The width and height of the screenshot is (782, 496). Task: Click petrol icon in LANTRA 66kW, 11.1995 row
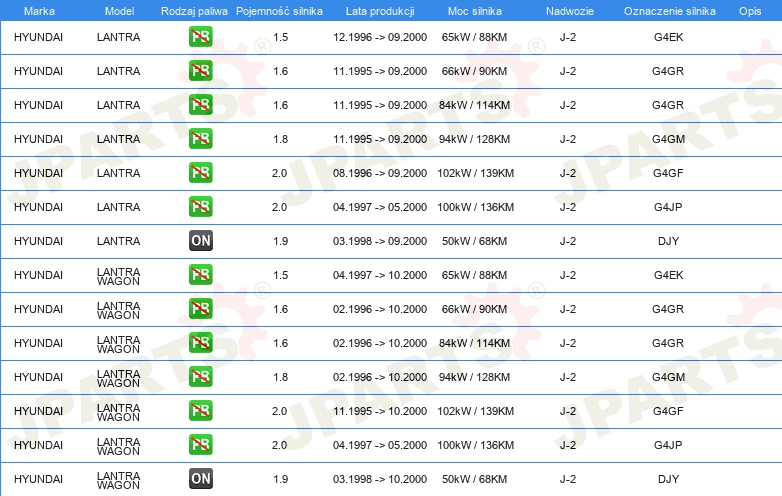click(200, 71)
